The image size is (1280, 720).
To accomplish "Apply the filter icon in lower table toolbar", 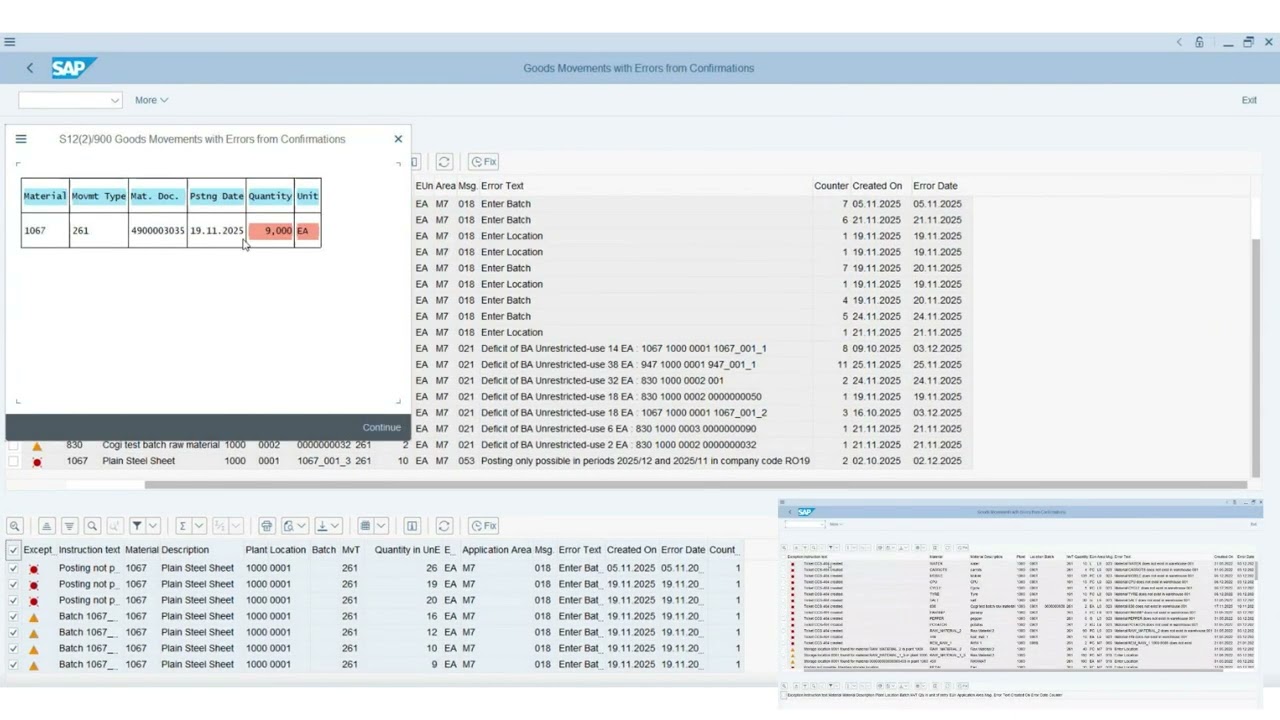I will click(138, 526).
